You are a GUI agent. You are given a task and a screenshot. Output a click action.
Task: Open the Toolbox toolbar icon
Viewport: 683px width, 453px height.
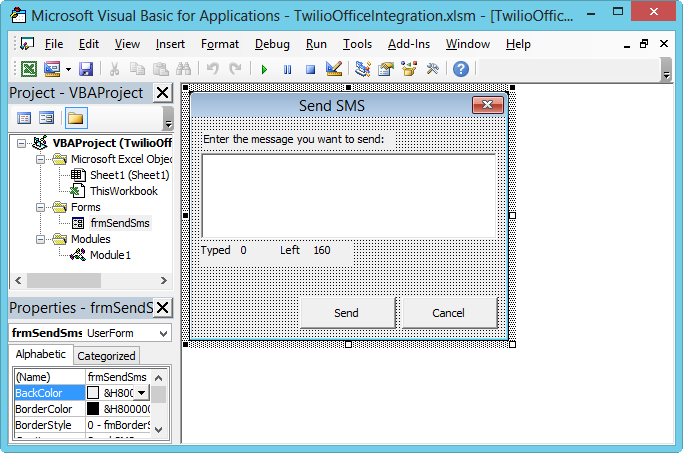pos(433,69)
